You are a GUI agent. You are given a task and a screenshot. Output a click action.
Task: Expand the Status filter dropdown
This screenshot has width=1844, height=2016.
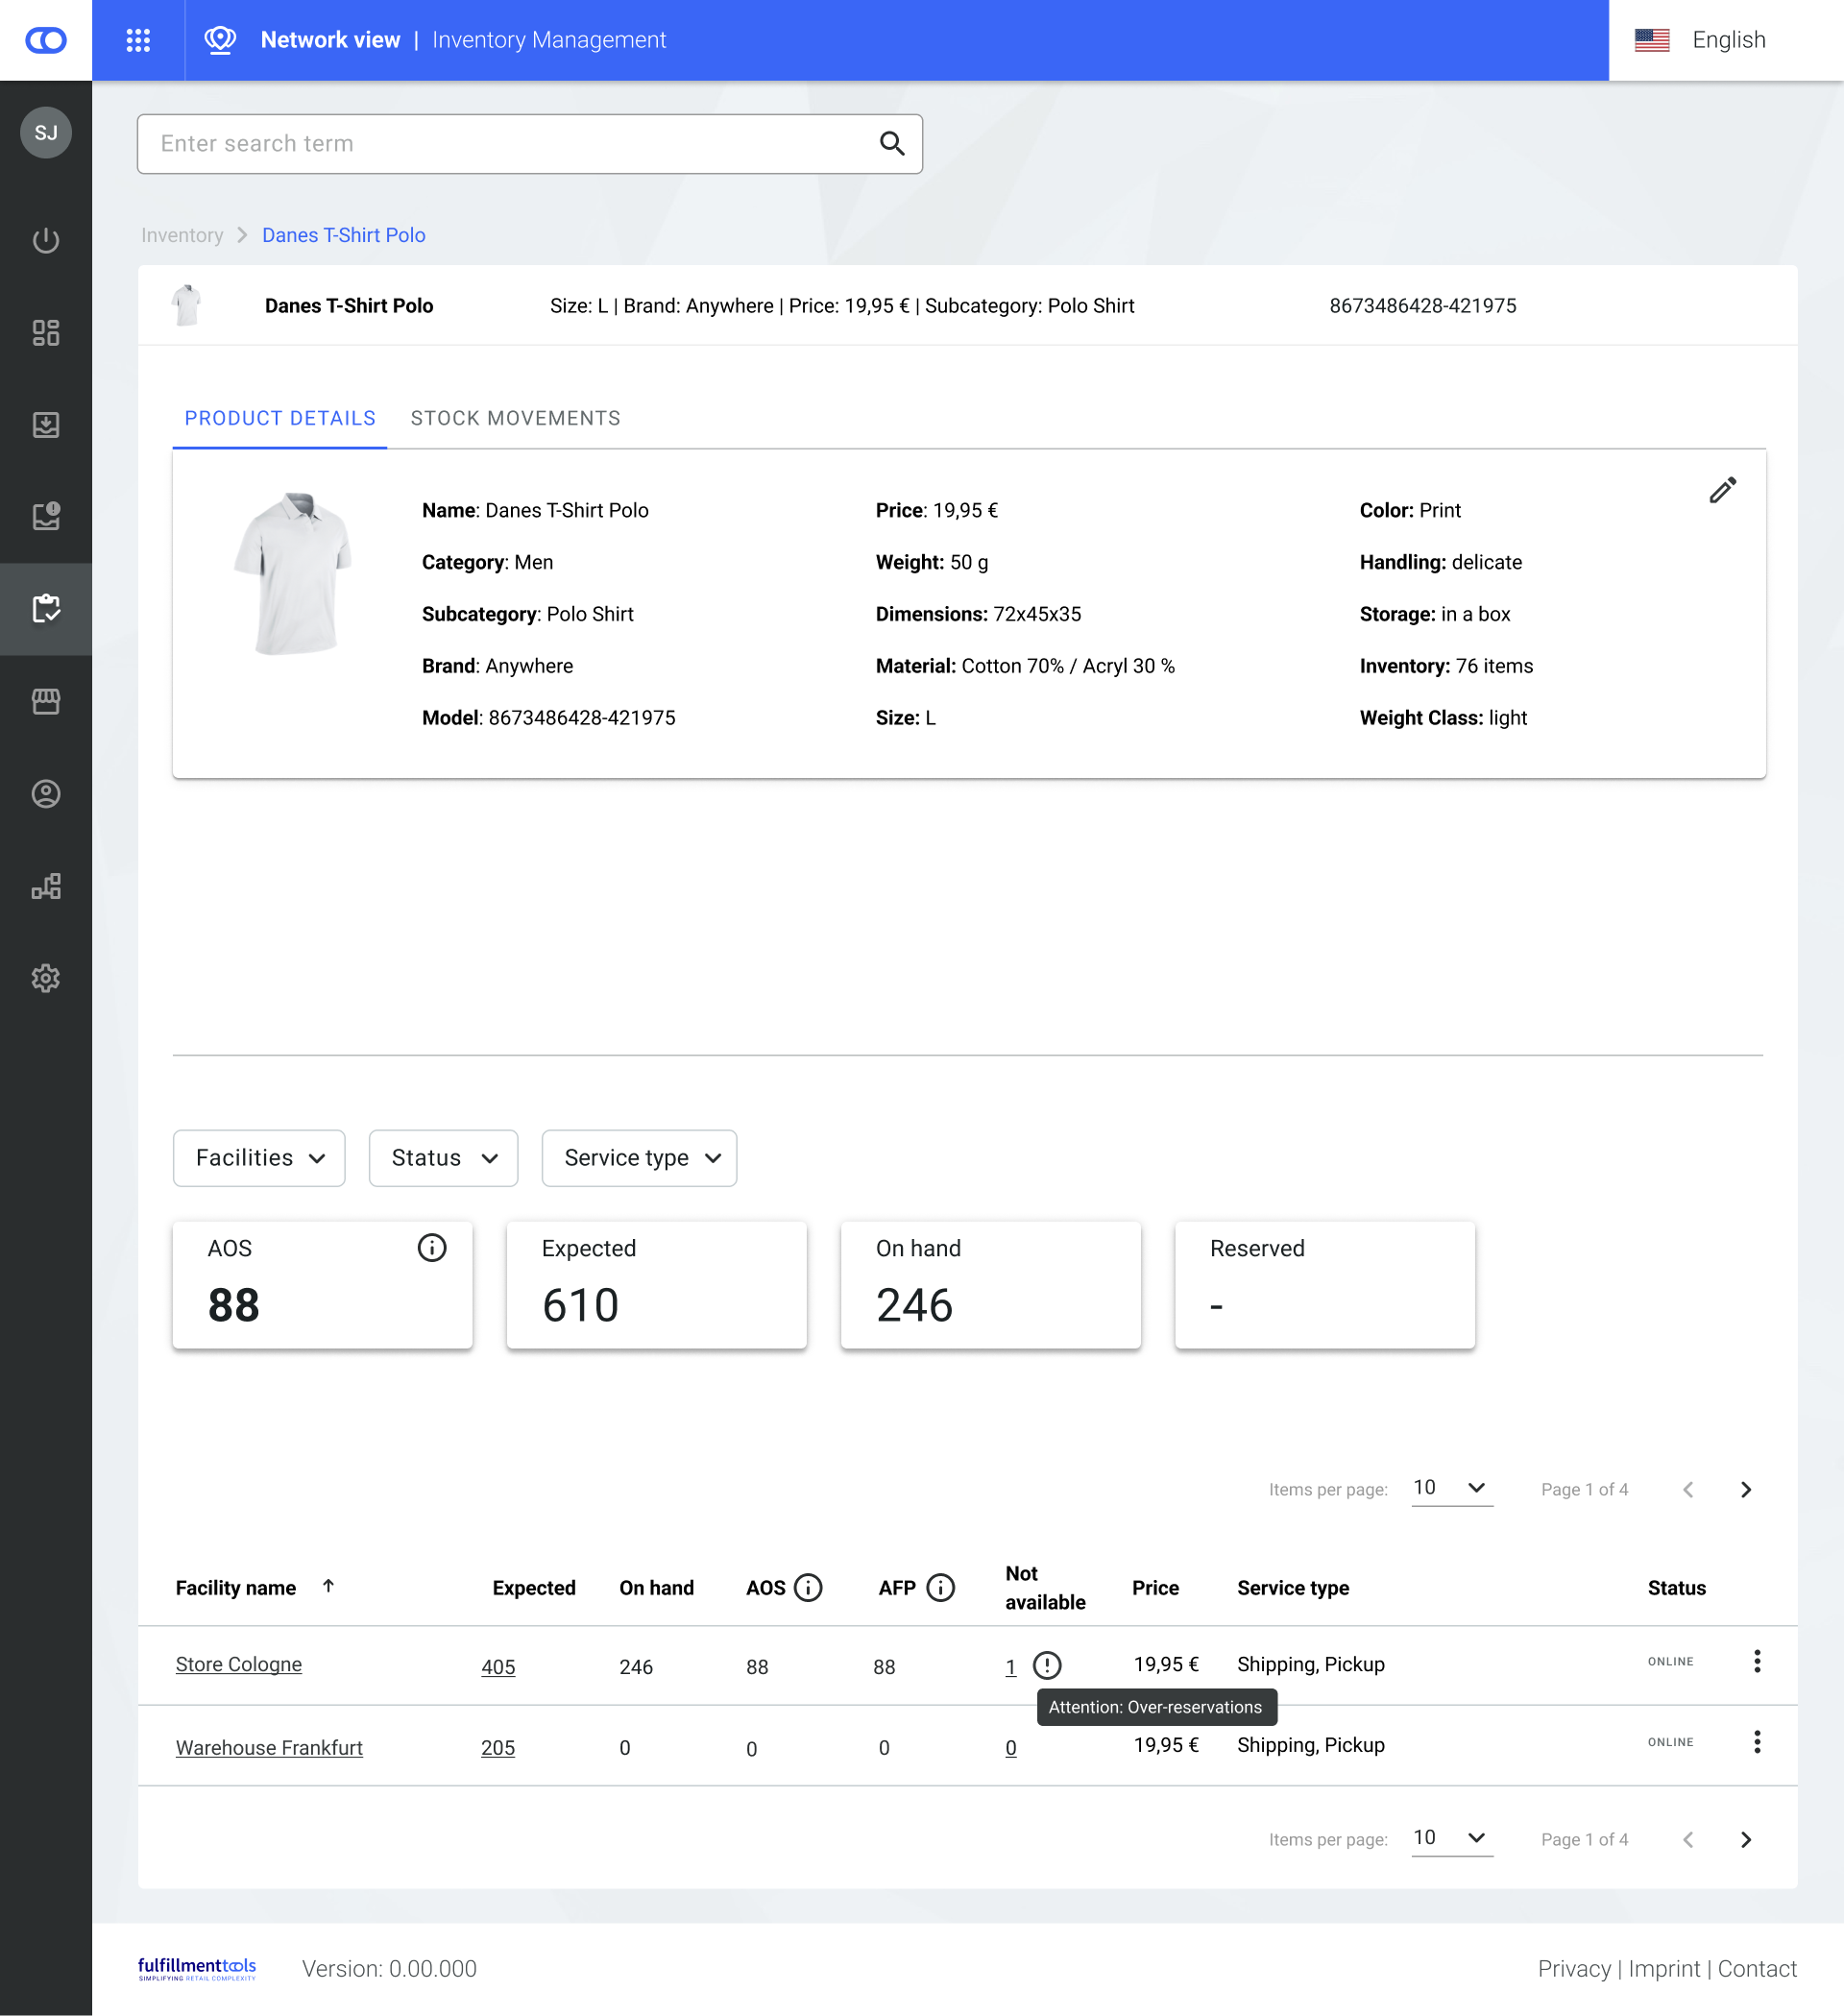tap(443, 1158)
